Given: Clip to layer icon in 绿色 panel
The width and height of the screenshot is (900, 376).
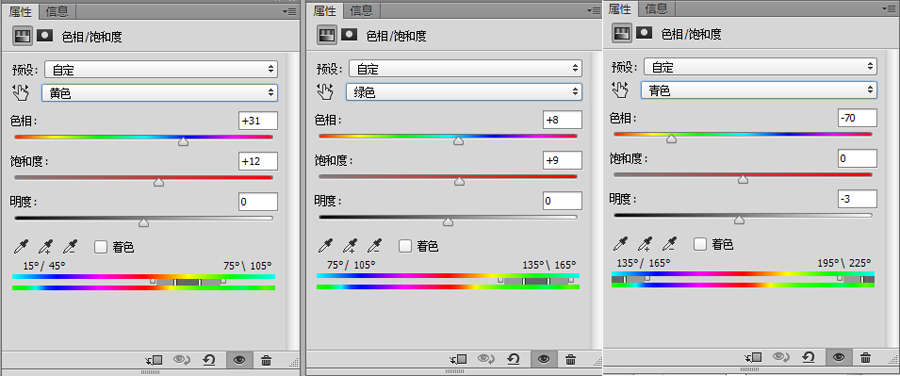Looking at the screenshot, I should (458, 360).
